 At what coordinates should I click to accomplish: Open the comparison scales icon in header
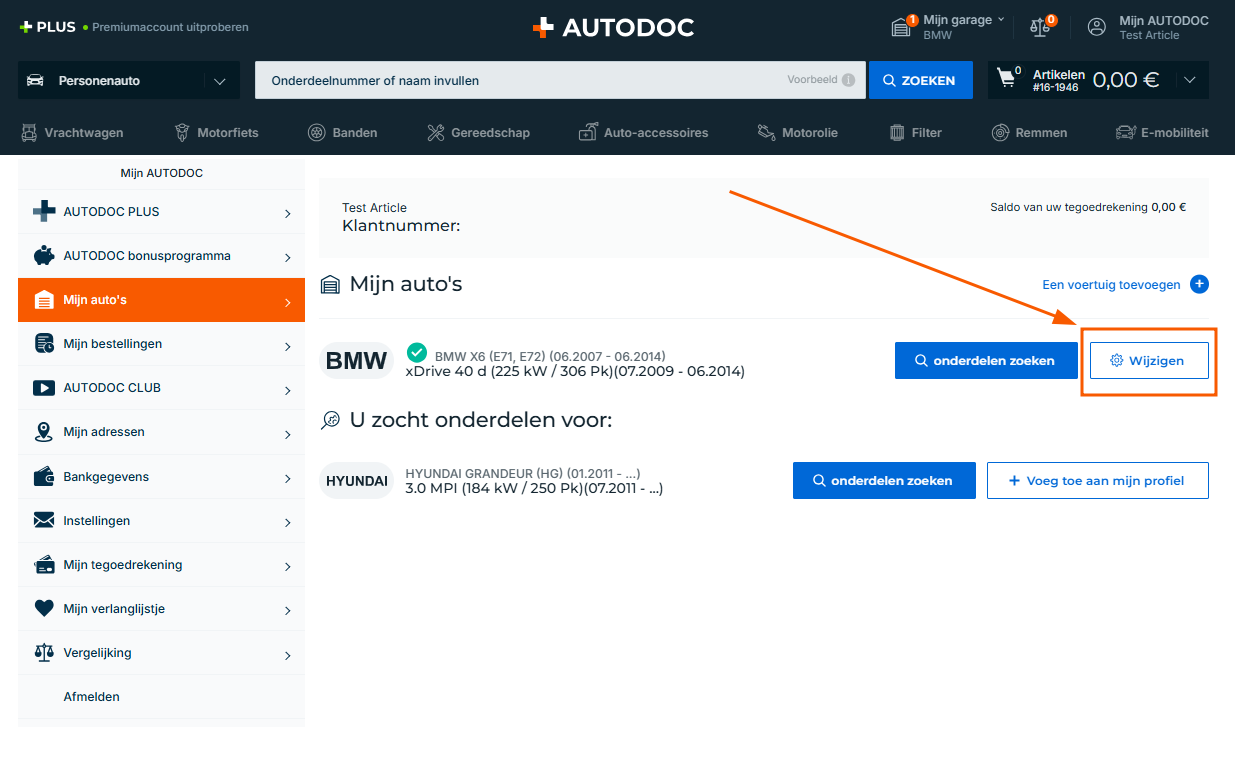[x=1041, y=27]
